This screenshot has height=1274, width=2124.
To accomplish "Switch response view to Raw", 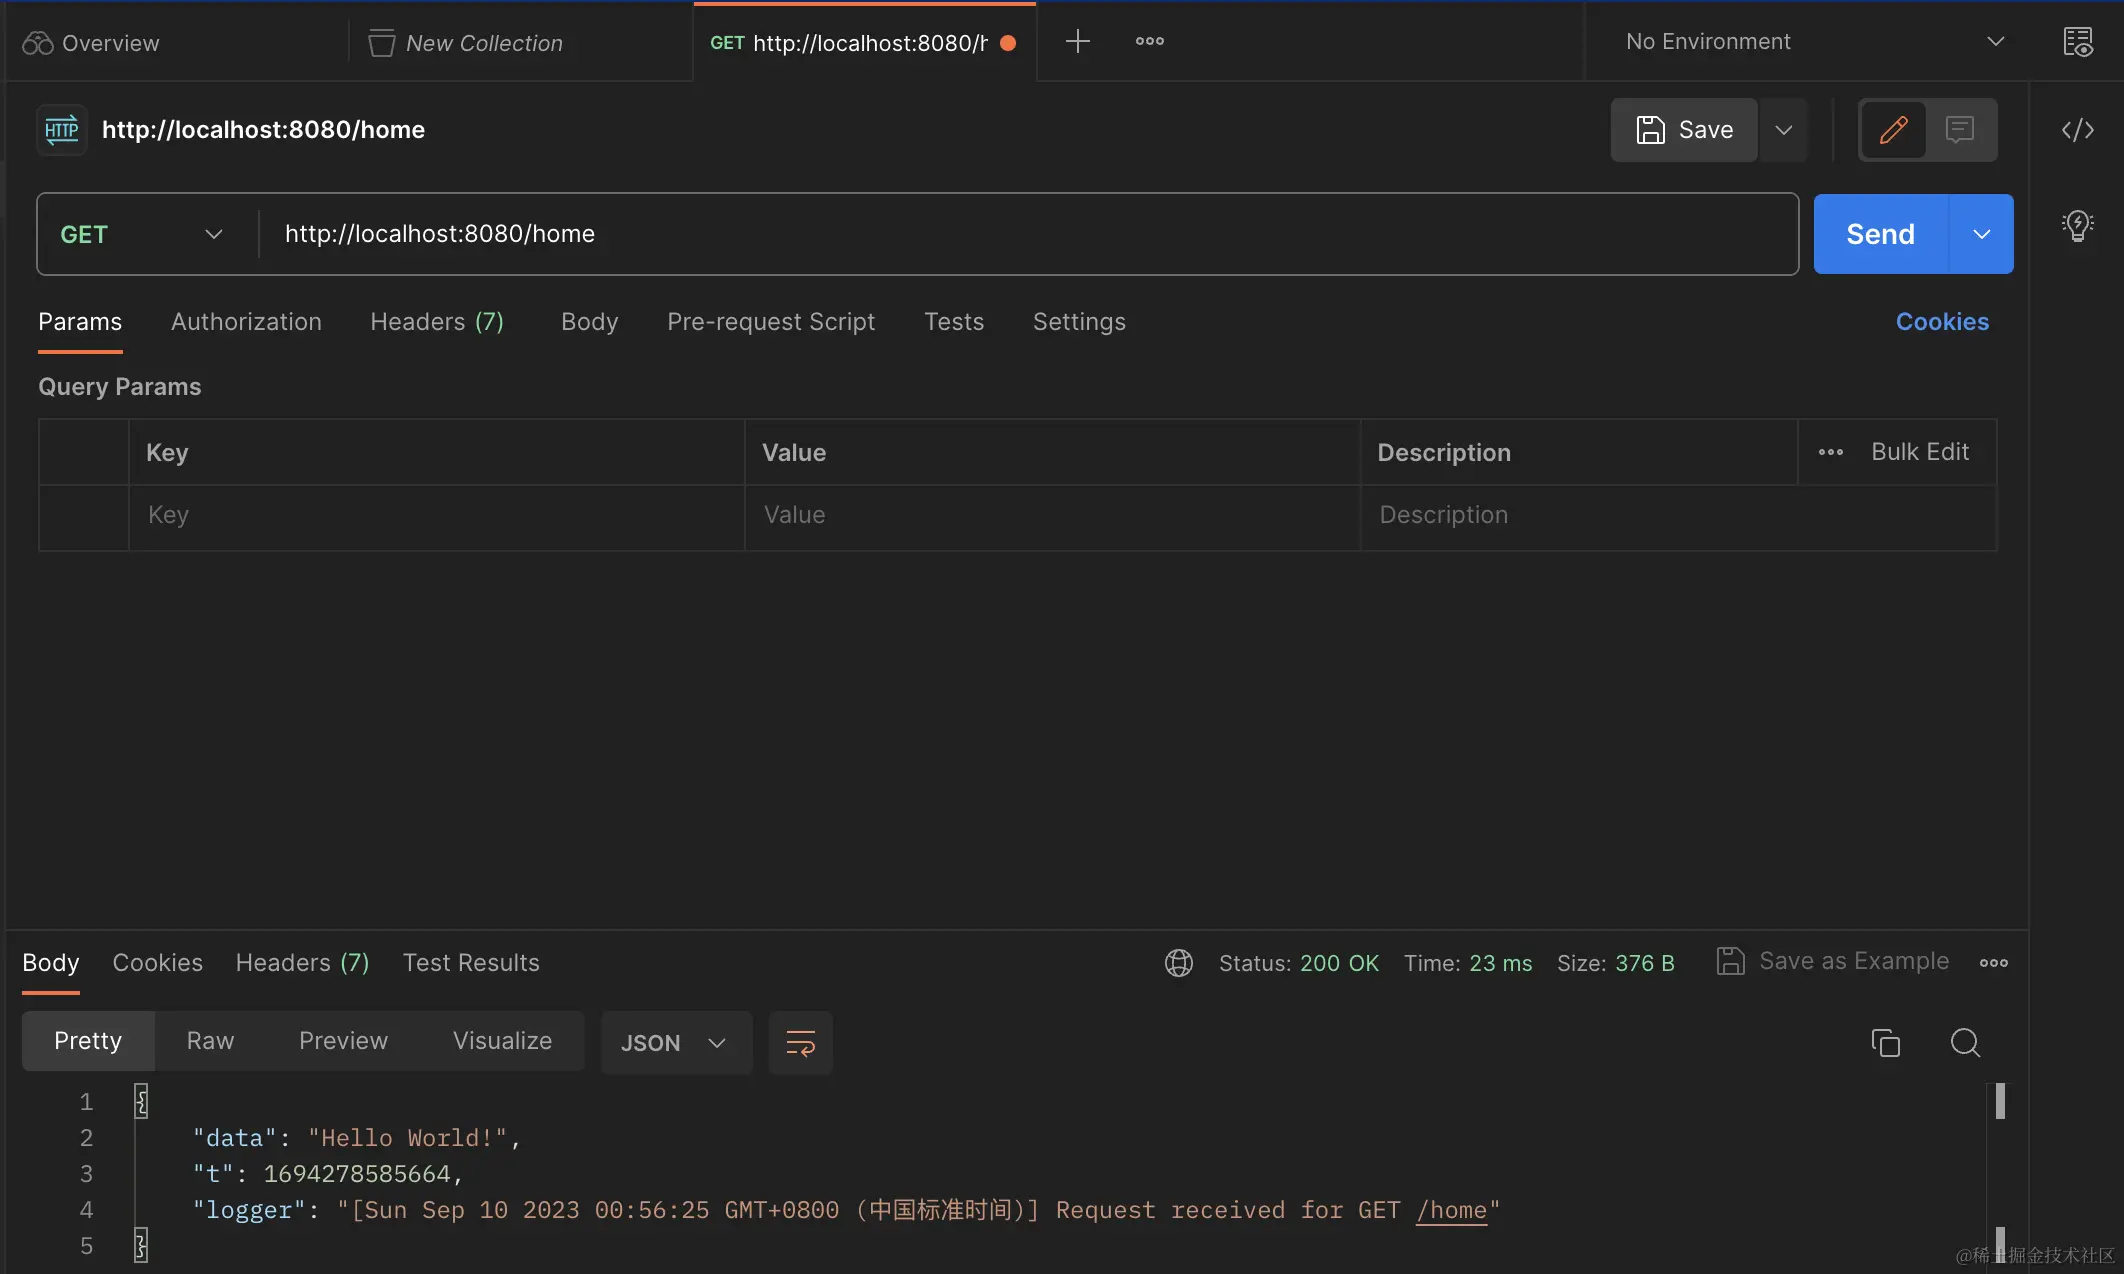I will [x=210, y=1041].
